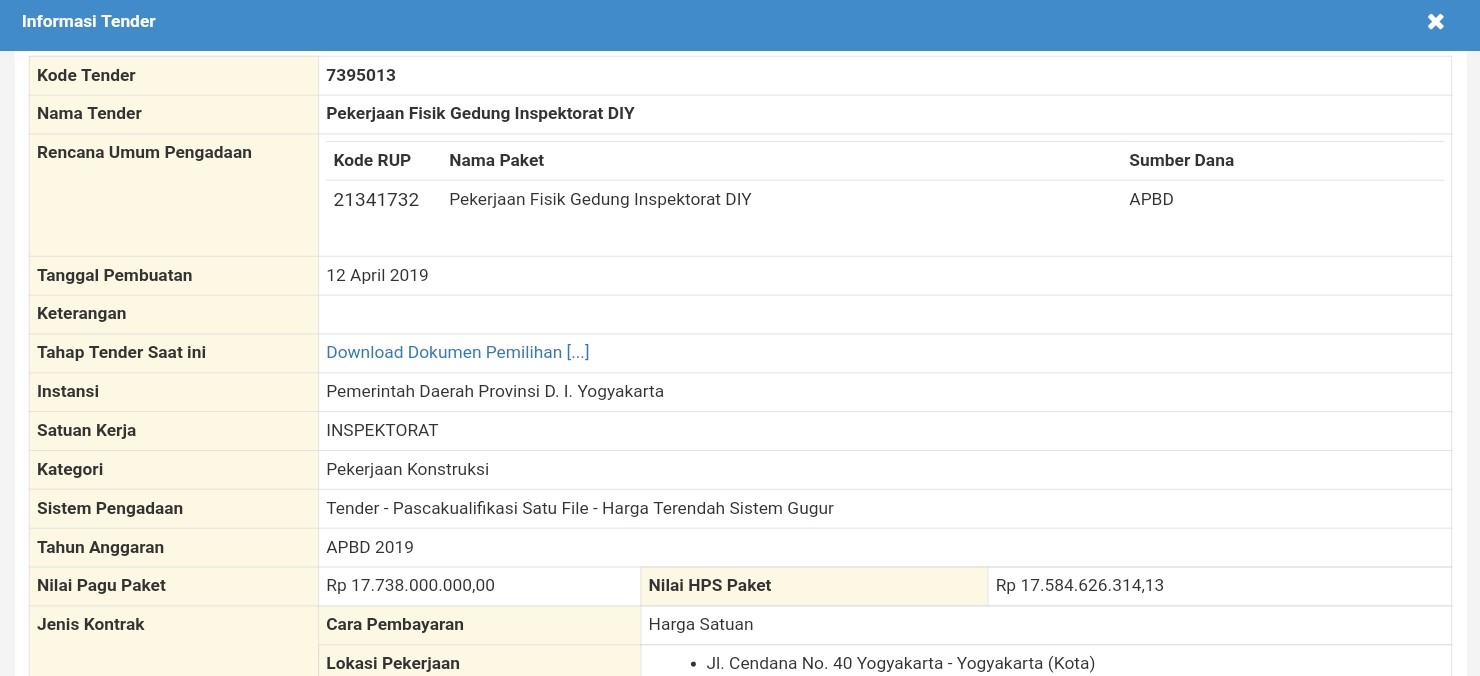The height and width of the screenshot is (676, 1480).
Task: Select the tender code 7395013
Action: [x=361, y=75]
